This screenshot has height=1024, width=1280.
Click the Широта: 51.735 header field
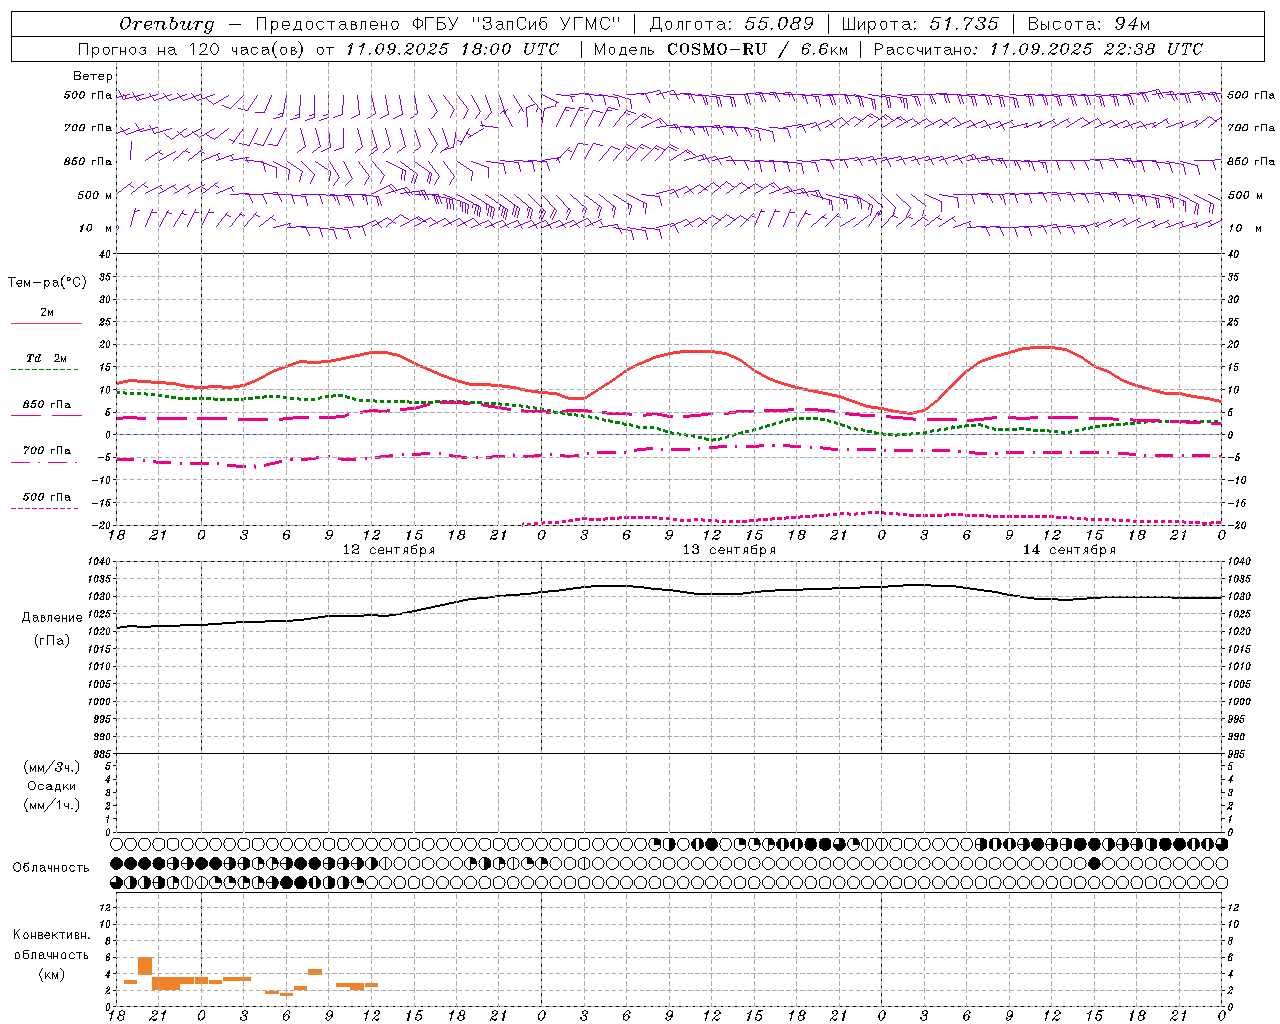920,24
